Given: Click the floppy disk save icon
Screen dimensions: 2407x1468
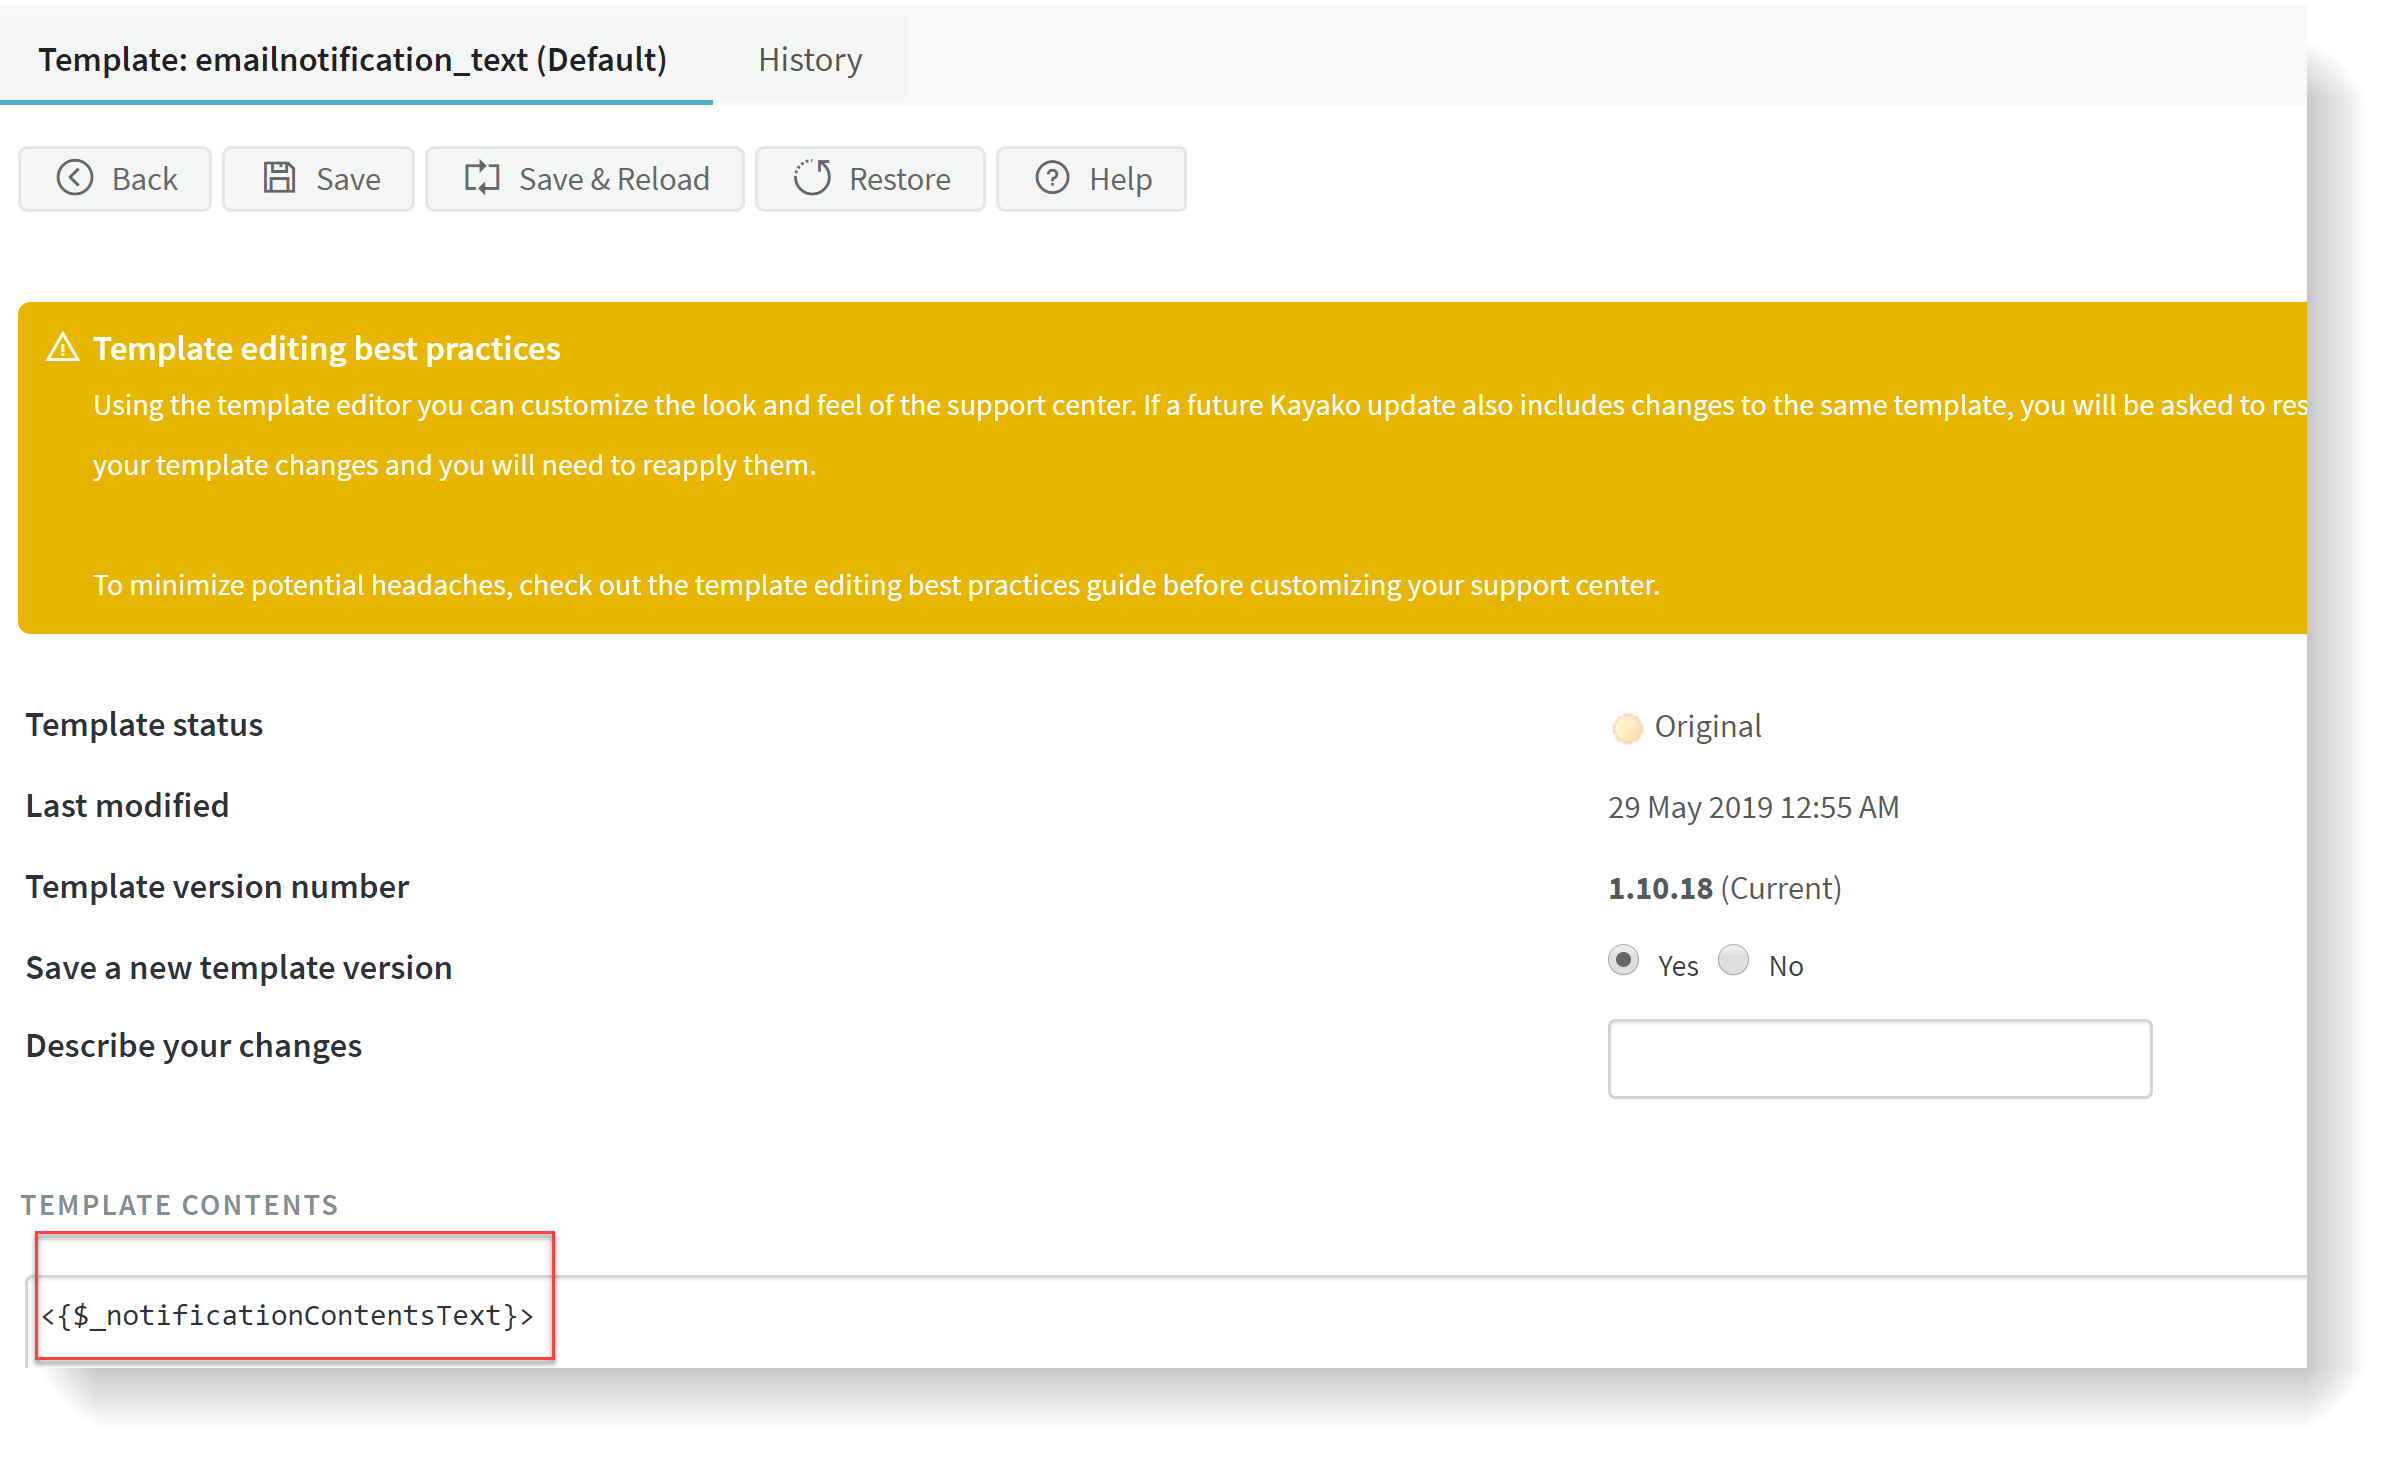Looking at the screenshot, I should [x=280, y=177].
